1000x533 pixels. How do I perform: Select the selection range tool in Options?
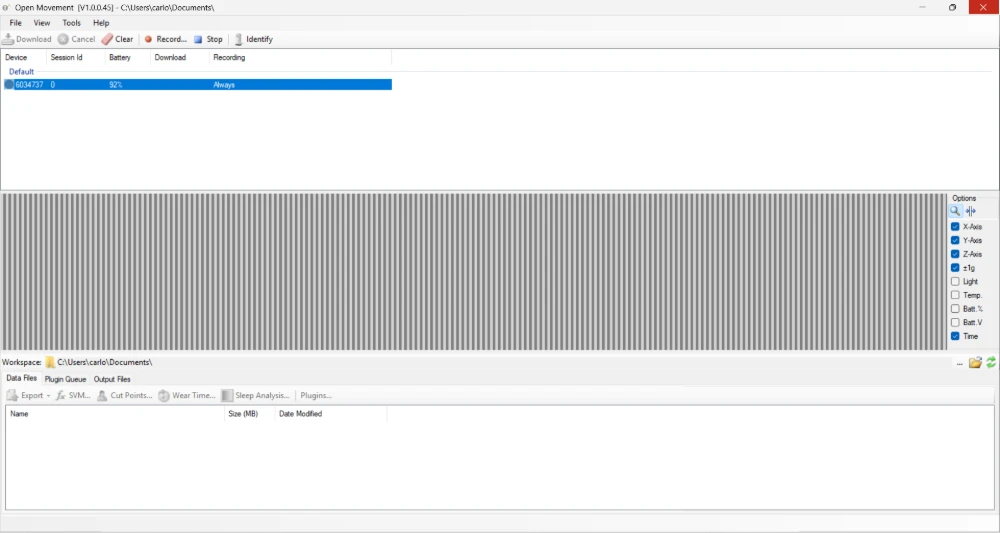[970, 210]
